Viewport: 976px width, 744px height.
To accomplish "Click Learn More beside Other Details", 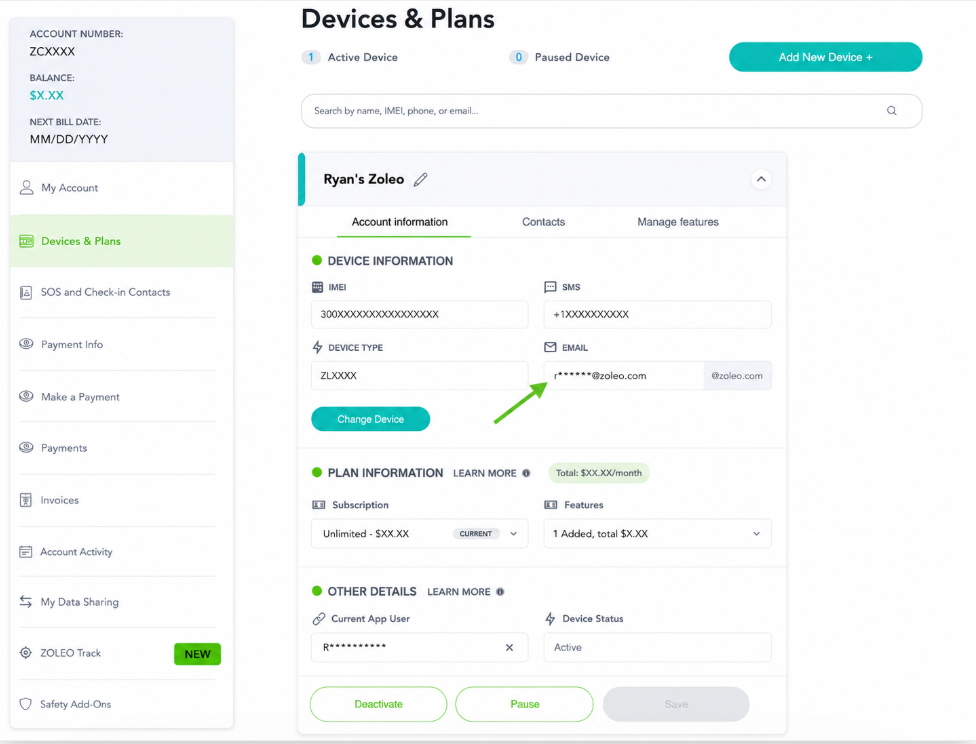I will coord(459,591).
